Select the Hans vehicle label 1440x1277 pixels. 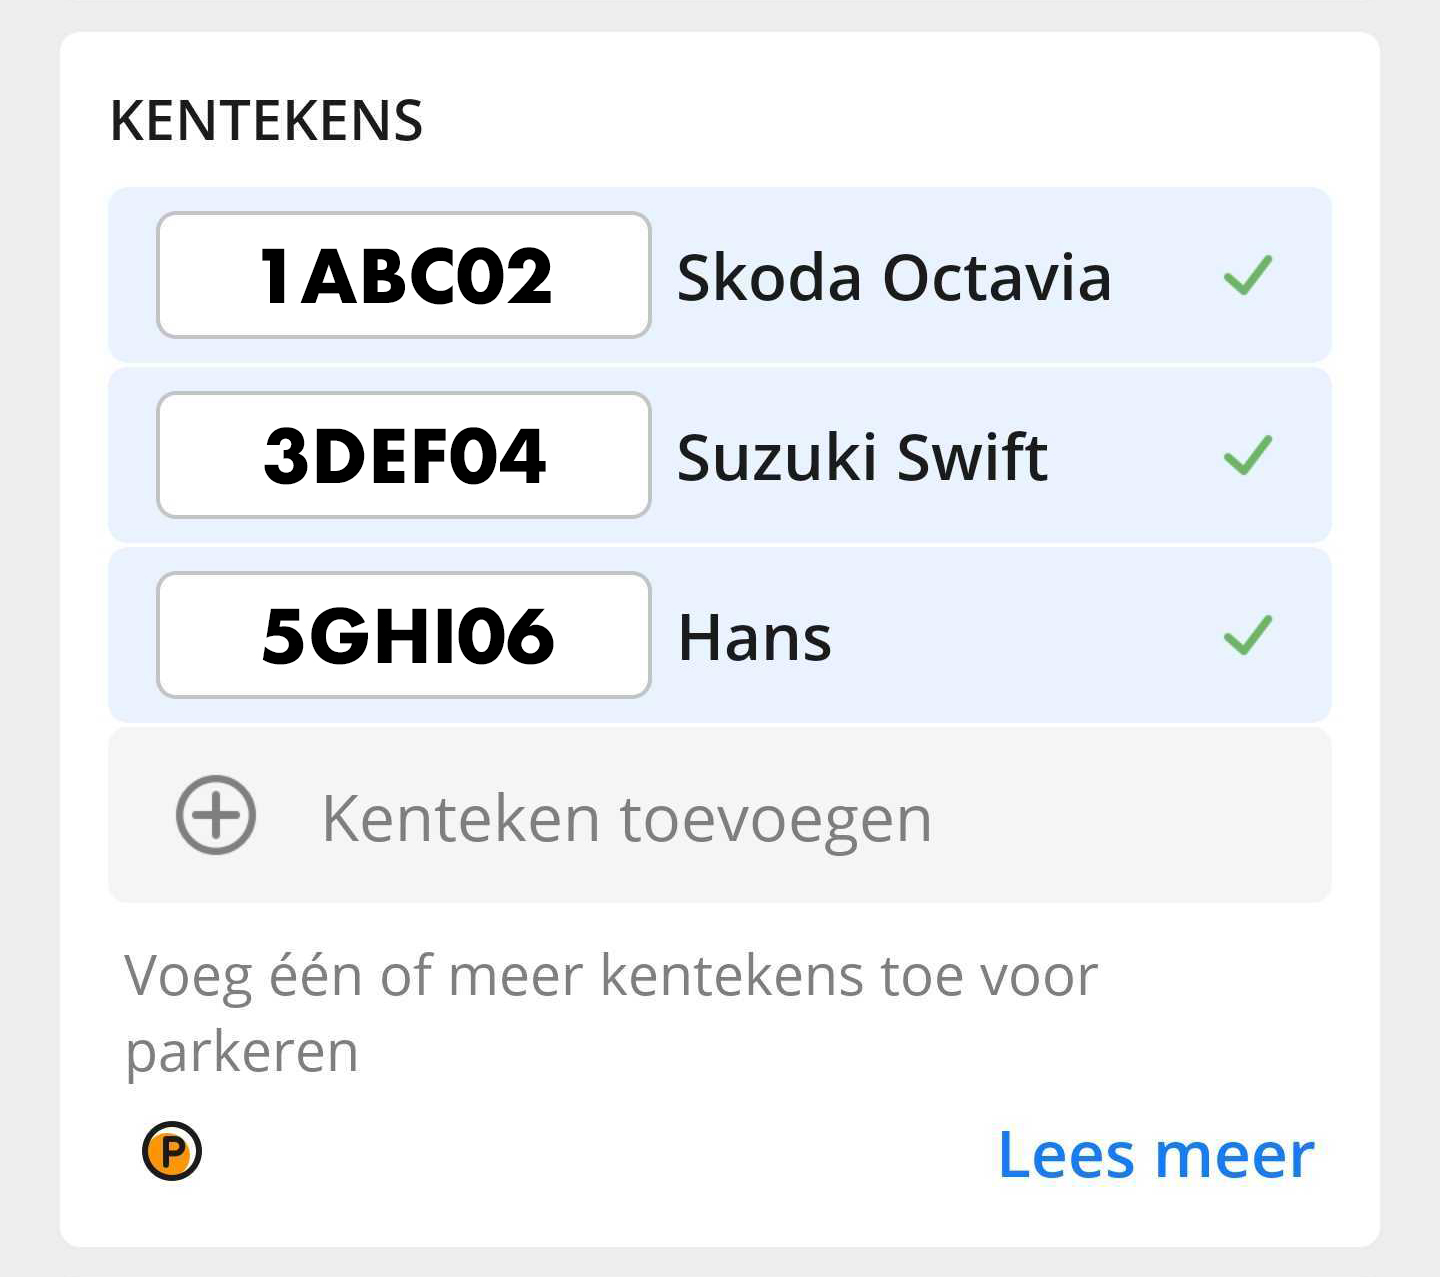coord(755,637)
